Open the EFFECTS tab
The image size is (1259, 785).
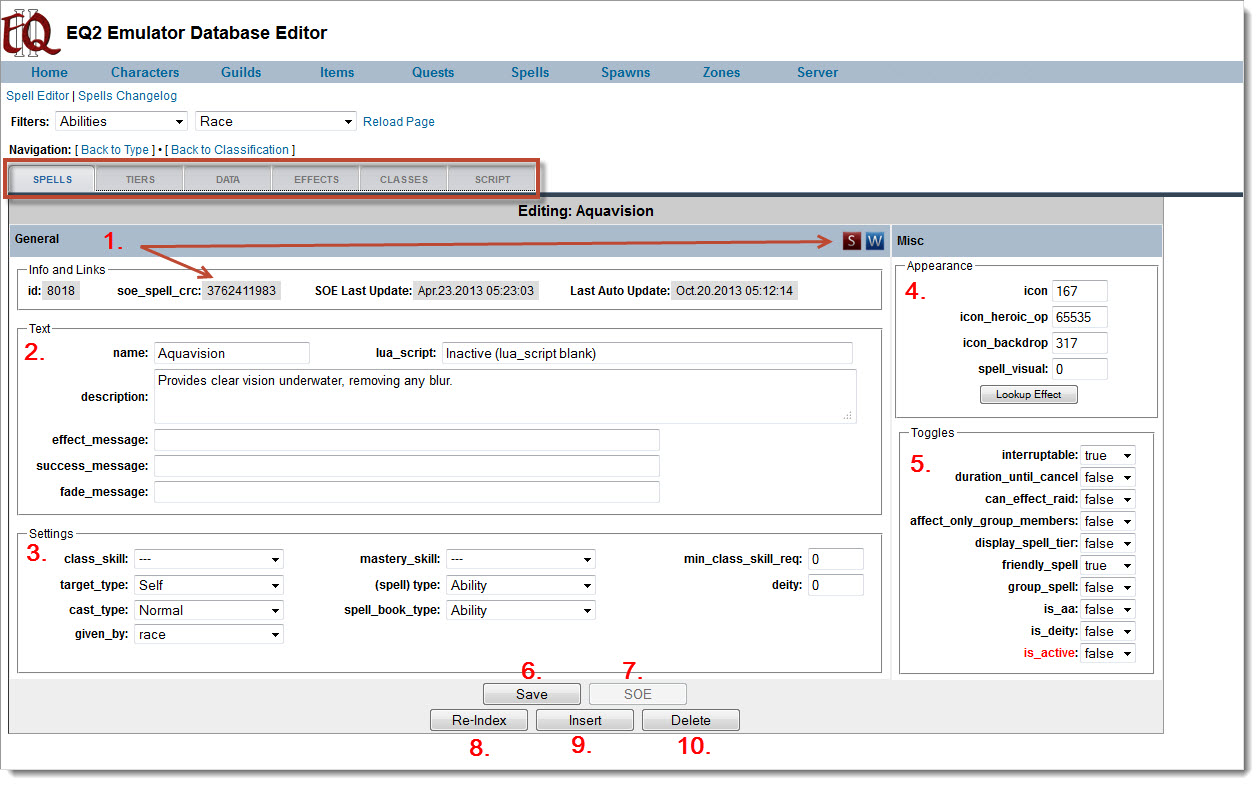(x=316, y=180)
